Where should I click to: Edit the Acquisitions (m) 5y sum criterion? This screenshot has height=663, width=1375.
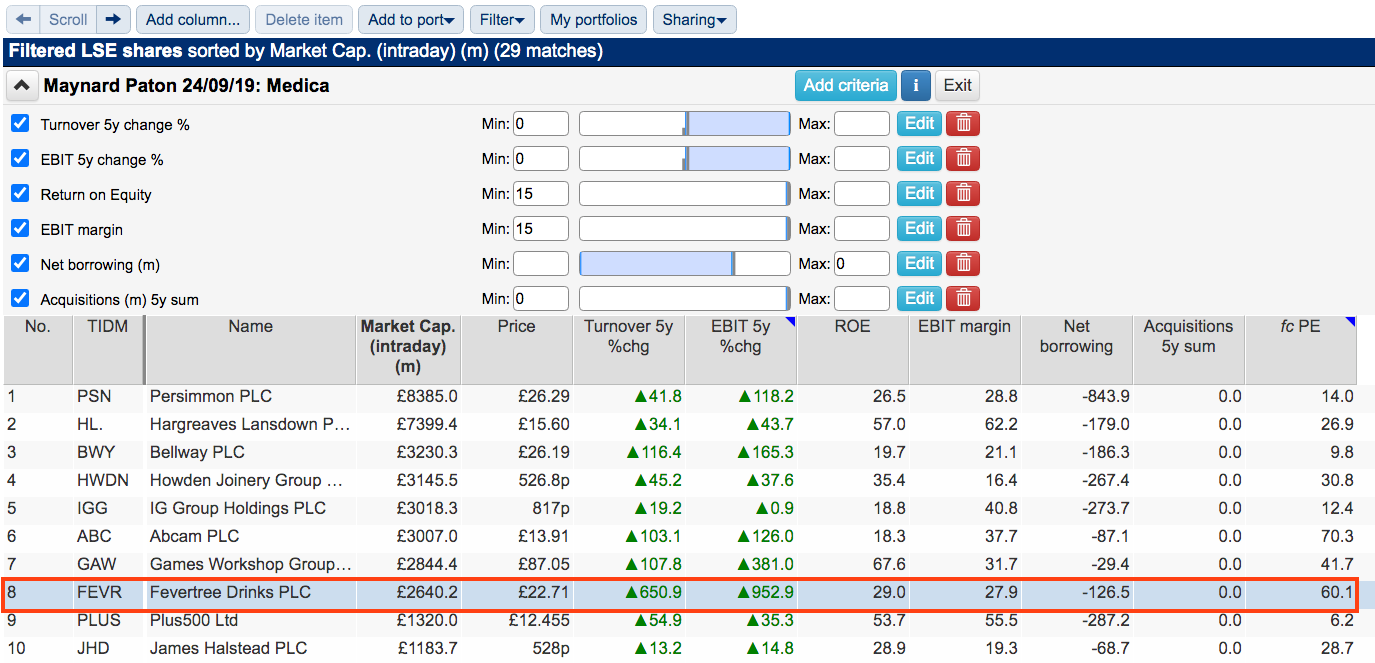click(x=919, y=299)
